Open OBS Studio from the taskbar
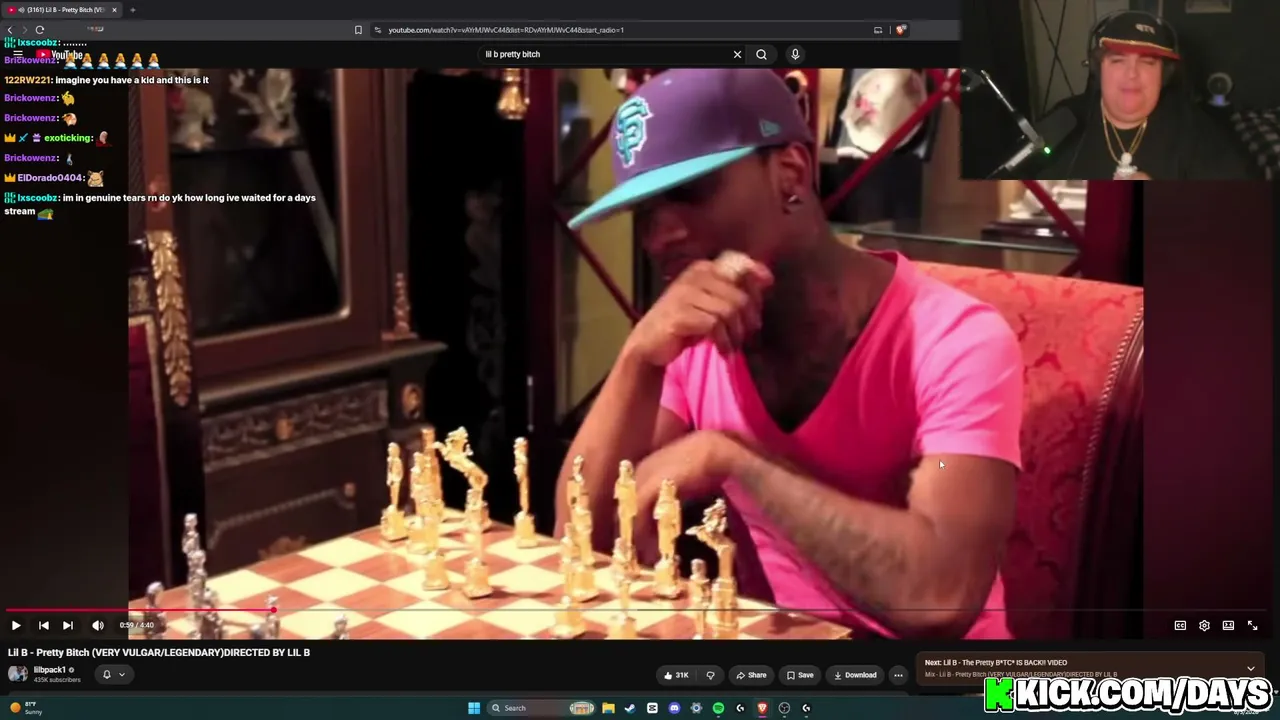1280x720 pixels. click(784, 708)
